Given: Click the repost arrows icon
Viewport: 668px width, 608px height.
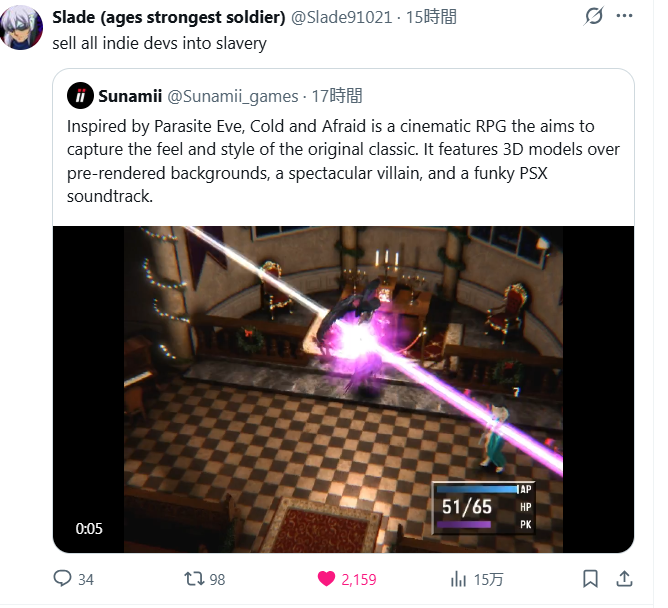Looking at the screenshot, I should pos(194,579).
